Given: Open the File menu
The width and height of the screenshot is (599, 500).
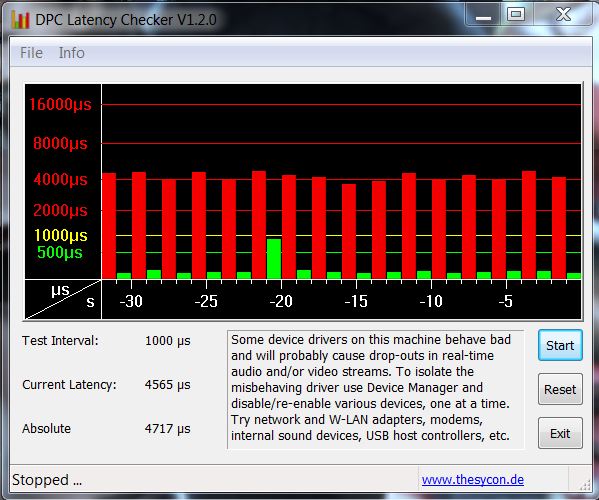Looking at the screenshot, I should pyautogui.click(x=31, y=53).
